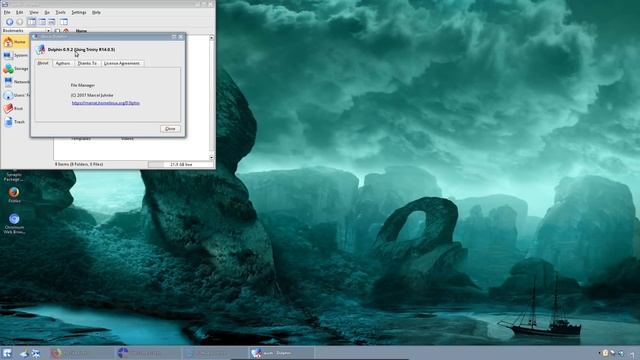This screenshot has width=640, height=360.
Task: Click the scroll up arrow in the file view
Action: 211,38
